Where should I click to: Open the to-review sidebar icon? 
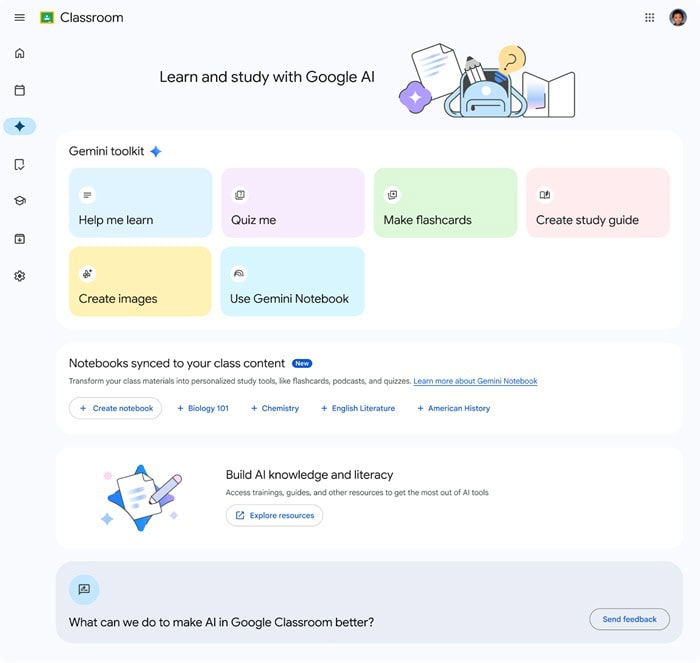click(x=20, y=164)
